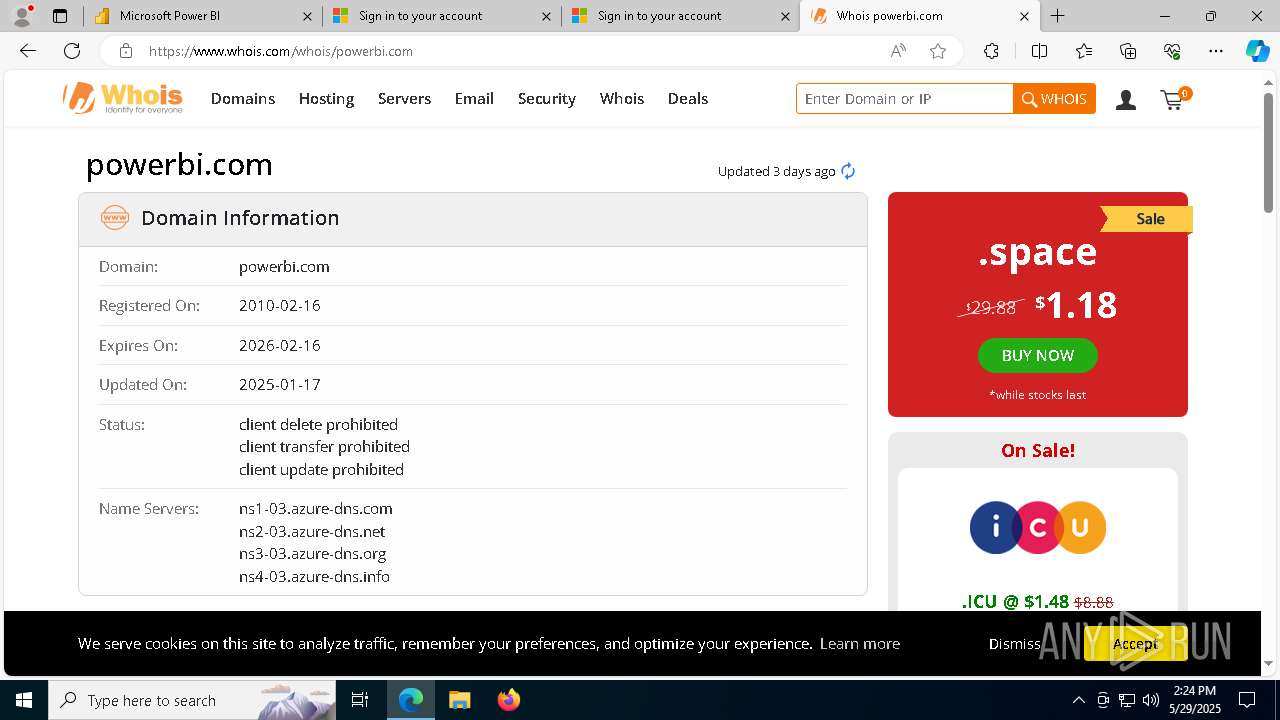1280x720 pixels.
Task: Close the Whois powerbi.com tab
Action: [x=1024, y=16]
